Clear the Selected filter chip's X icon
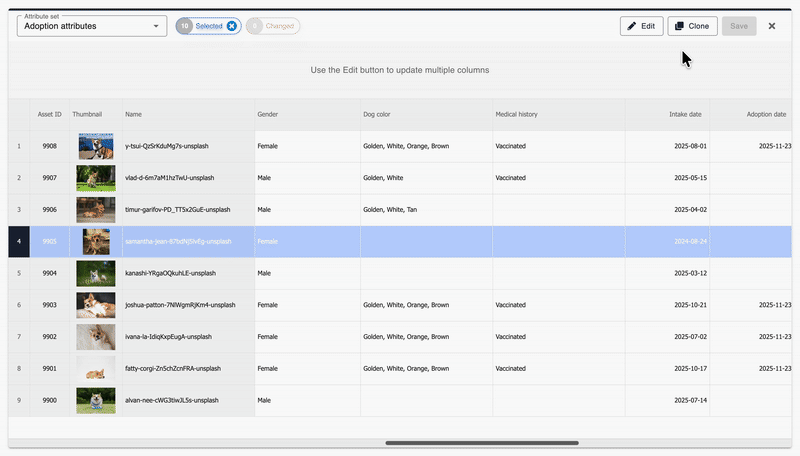The height and width of the screenshot is (456, 800). point(232,26)
